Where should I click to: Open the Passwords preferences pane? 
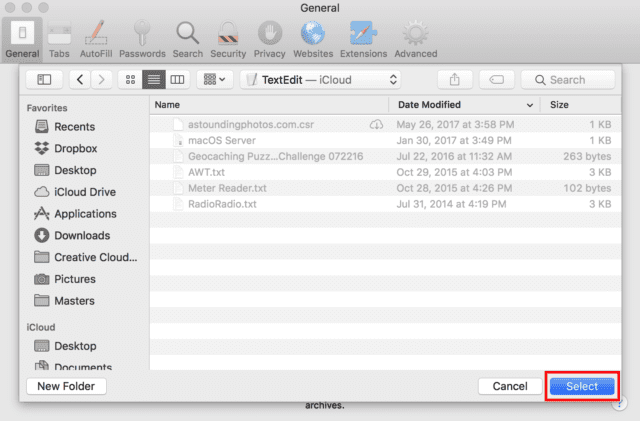coord(142,38)
